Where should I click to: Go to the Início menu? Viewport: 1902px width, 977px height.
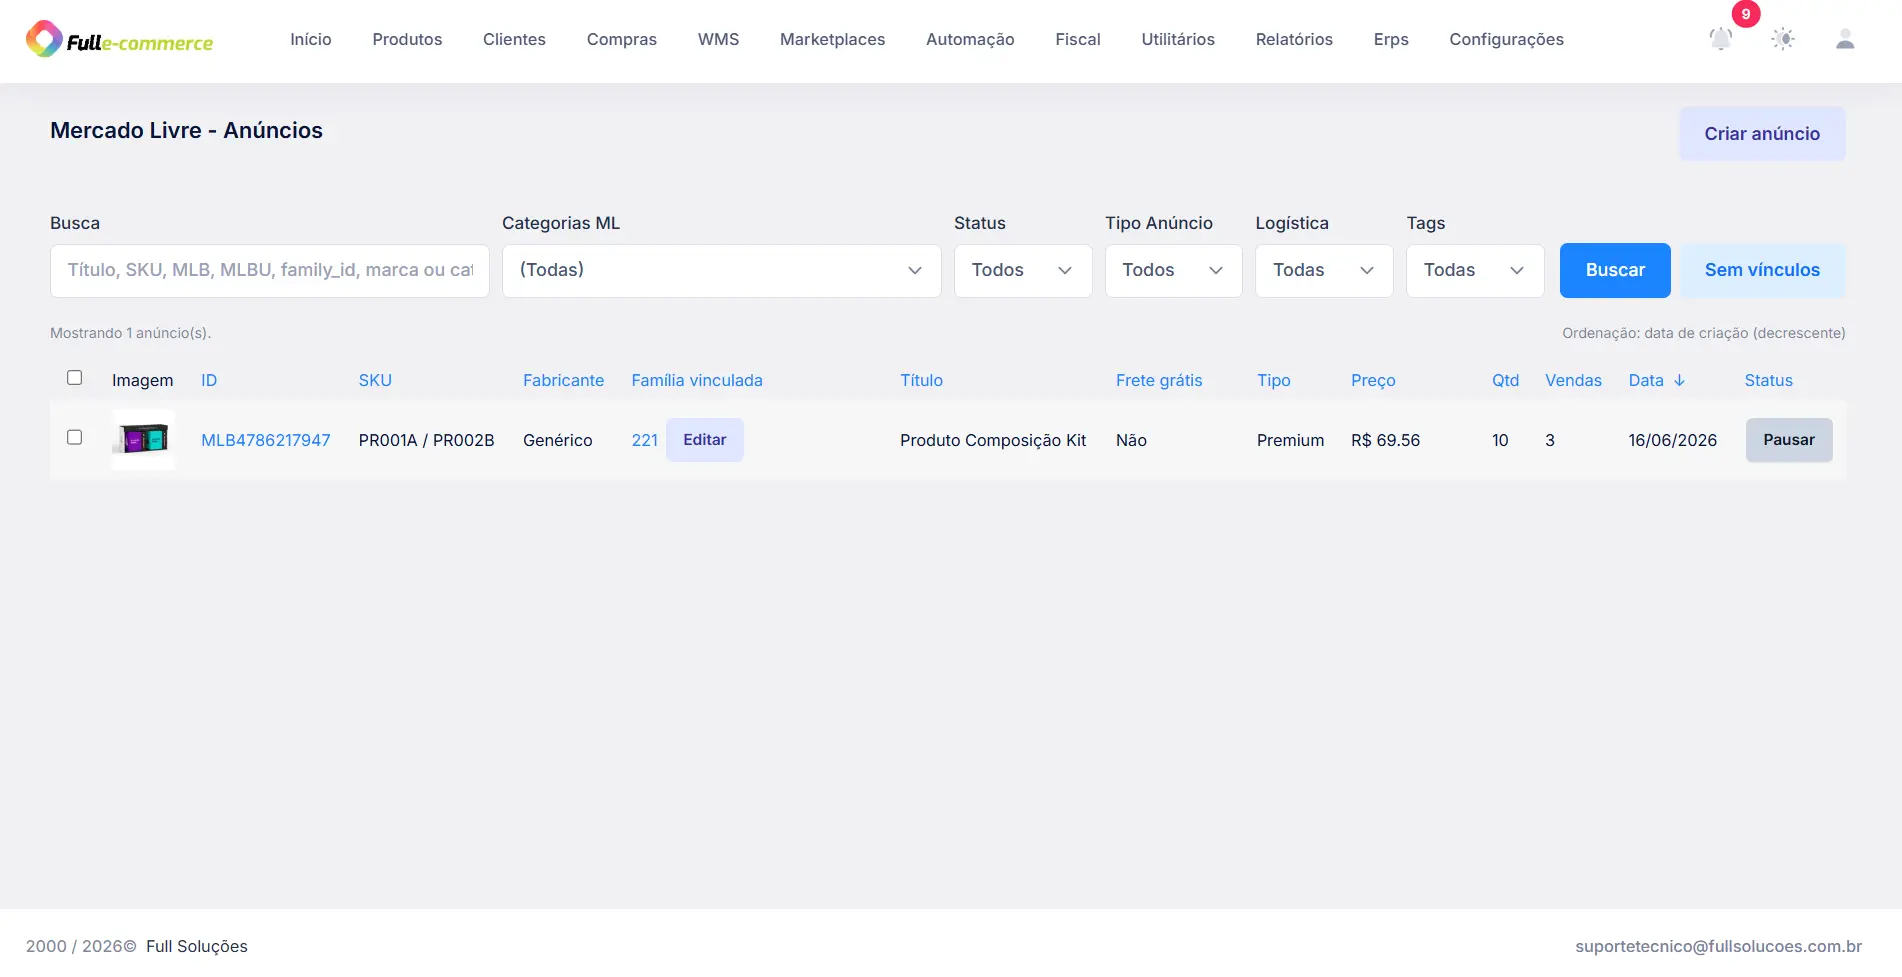[x=311, y=39]
